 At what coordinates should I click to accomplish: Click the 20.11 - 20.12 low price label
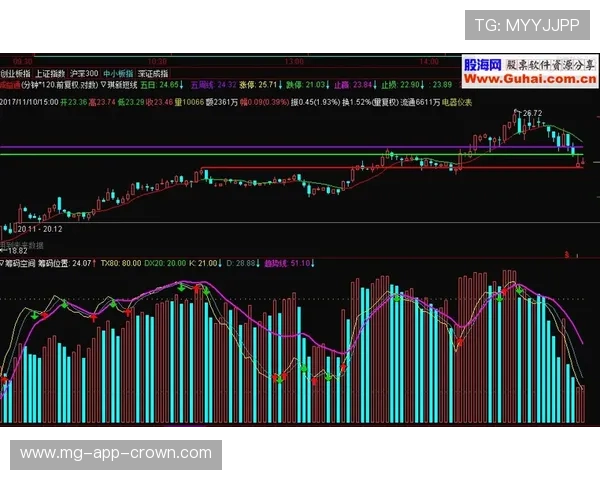[40, 229]
